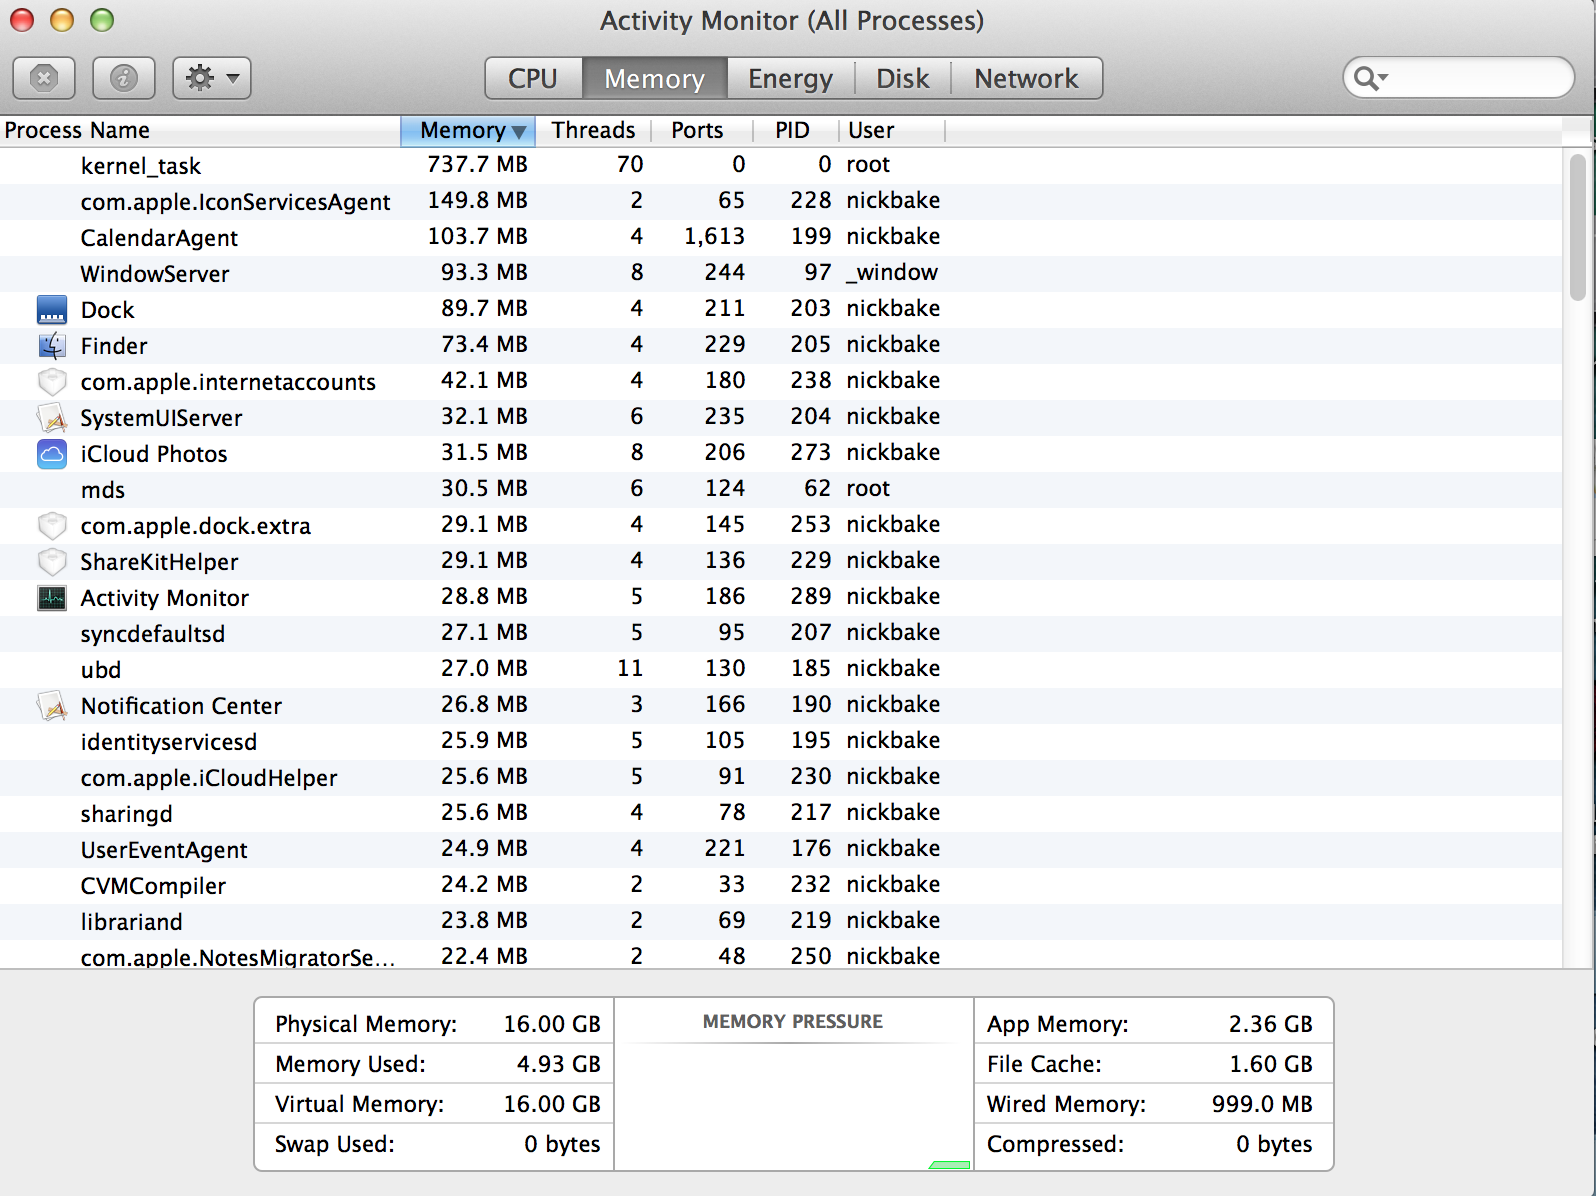The image size is (1596, 1196).
Task: Select the CVMCompiler process
Action: click(780, 885)
